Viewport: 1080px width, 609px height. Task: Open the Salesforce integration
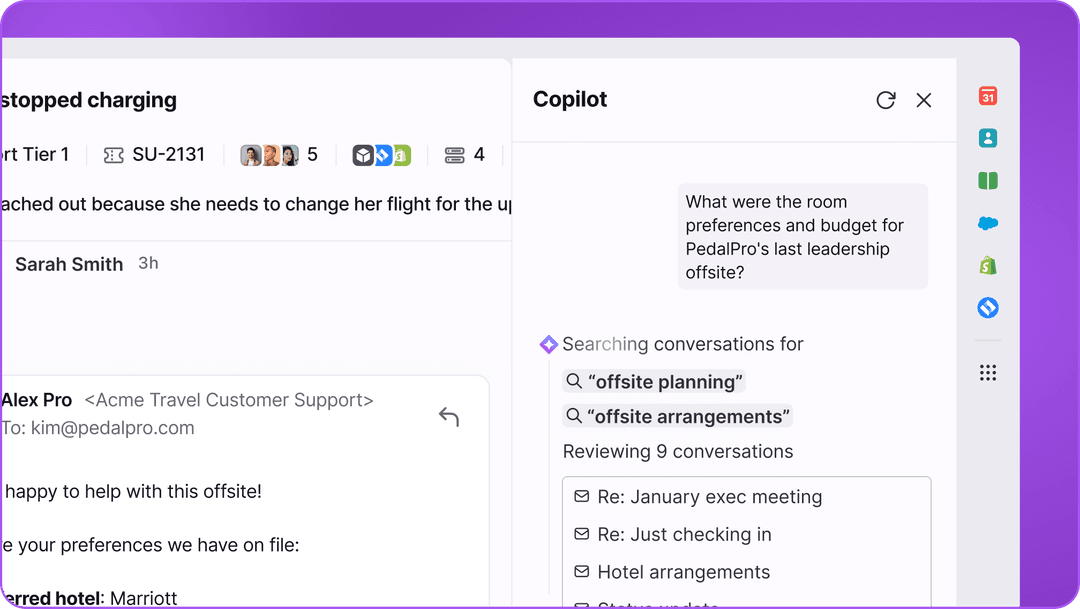click(x=988, y=223)
